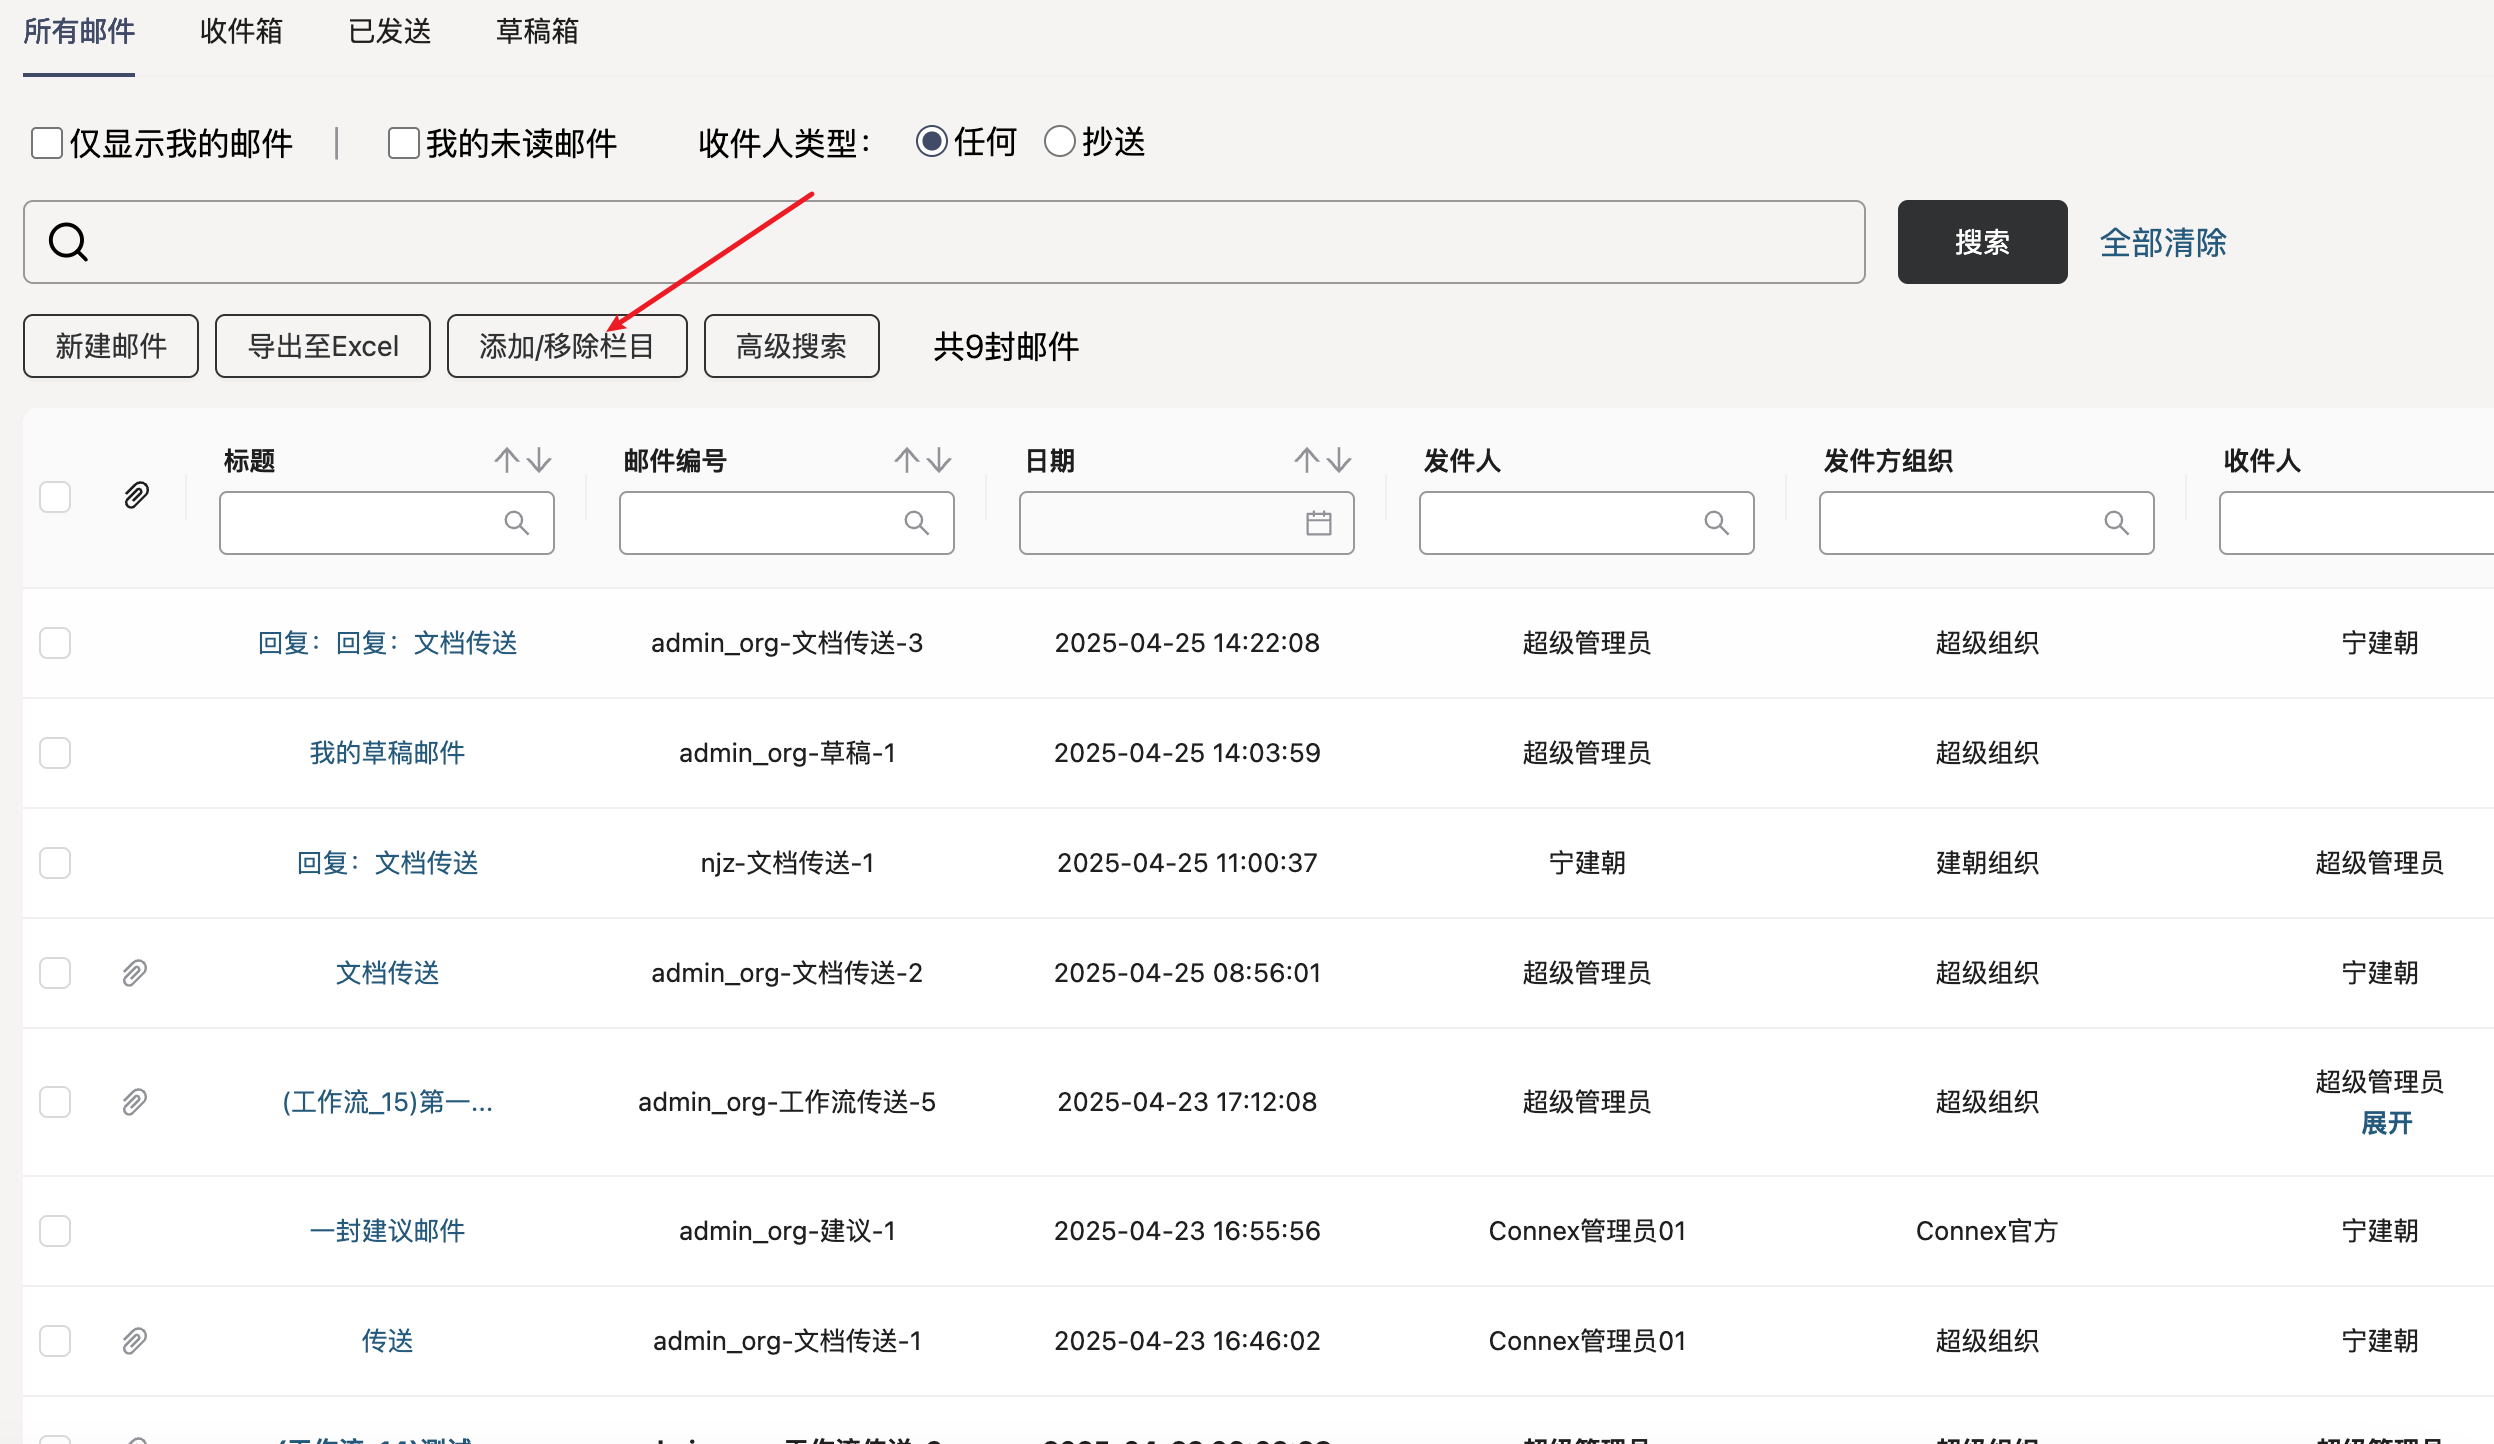Click search icon in 发件人 filter box

click(1716, 523)
